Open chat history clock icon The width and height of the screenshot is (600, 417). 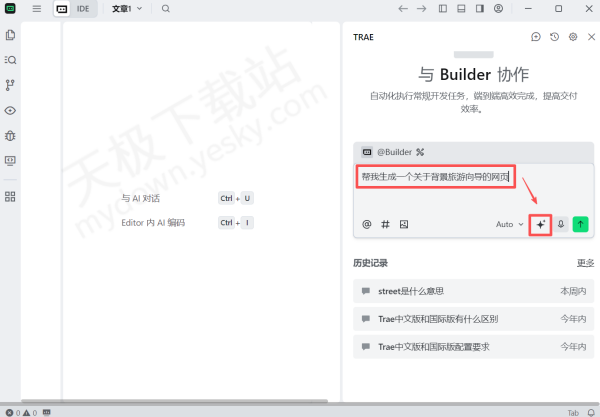pos(555,37)
